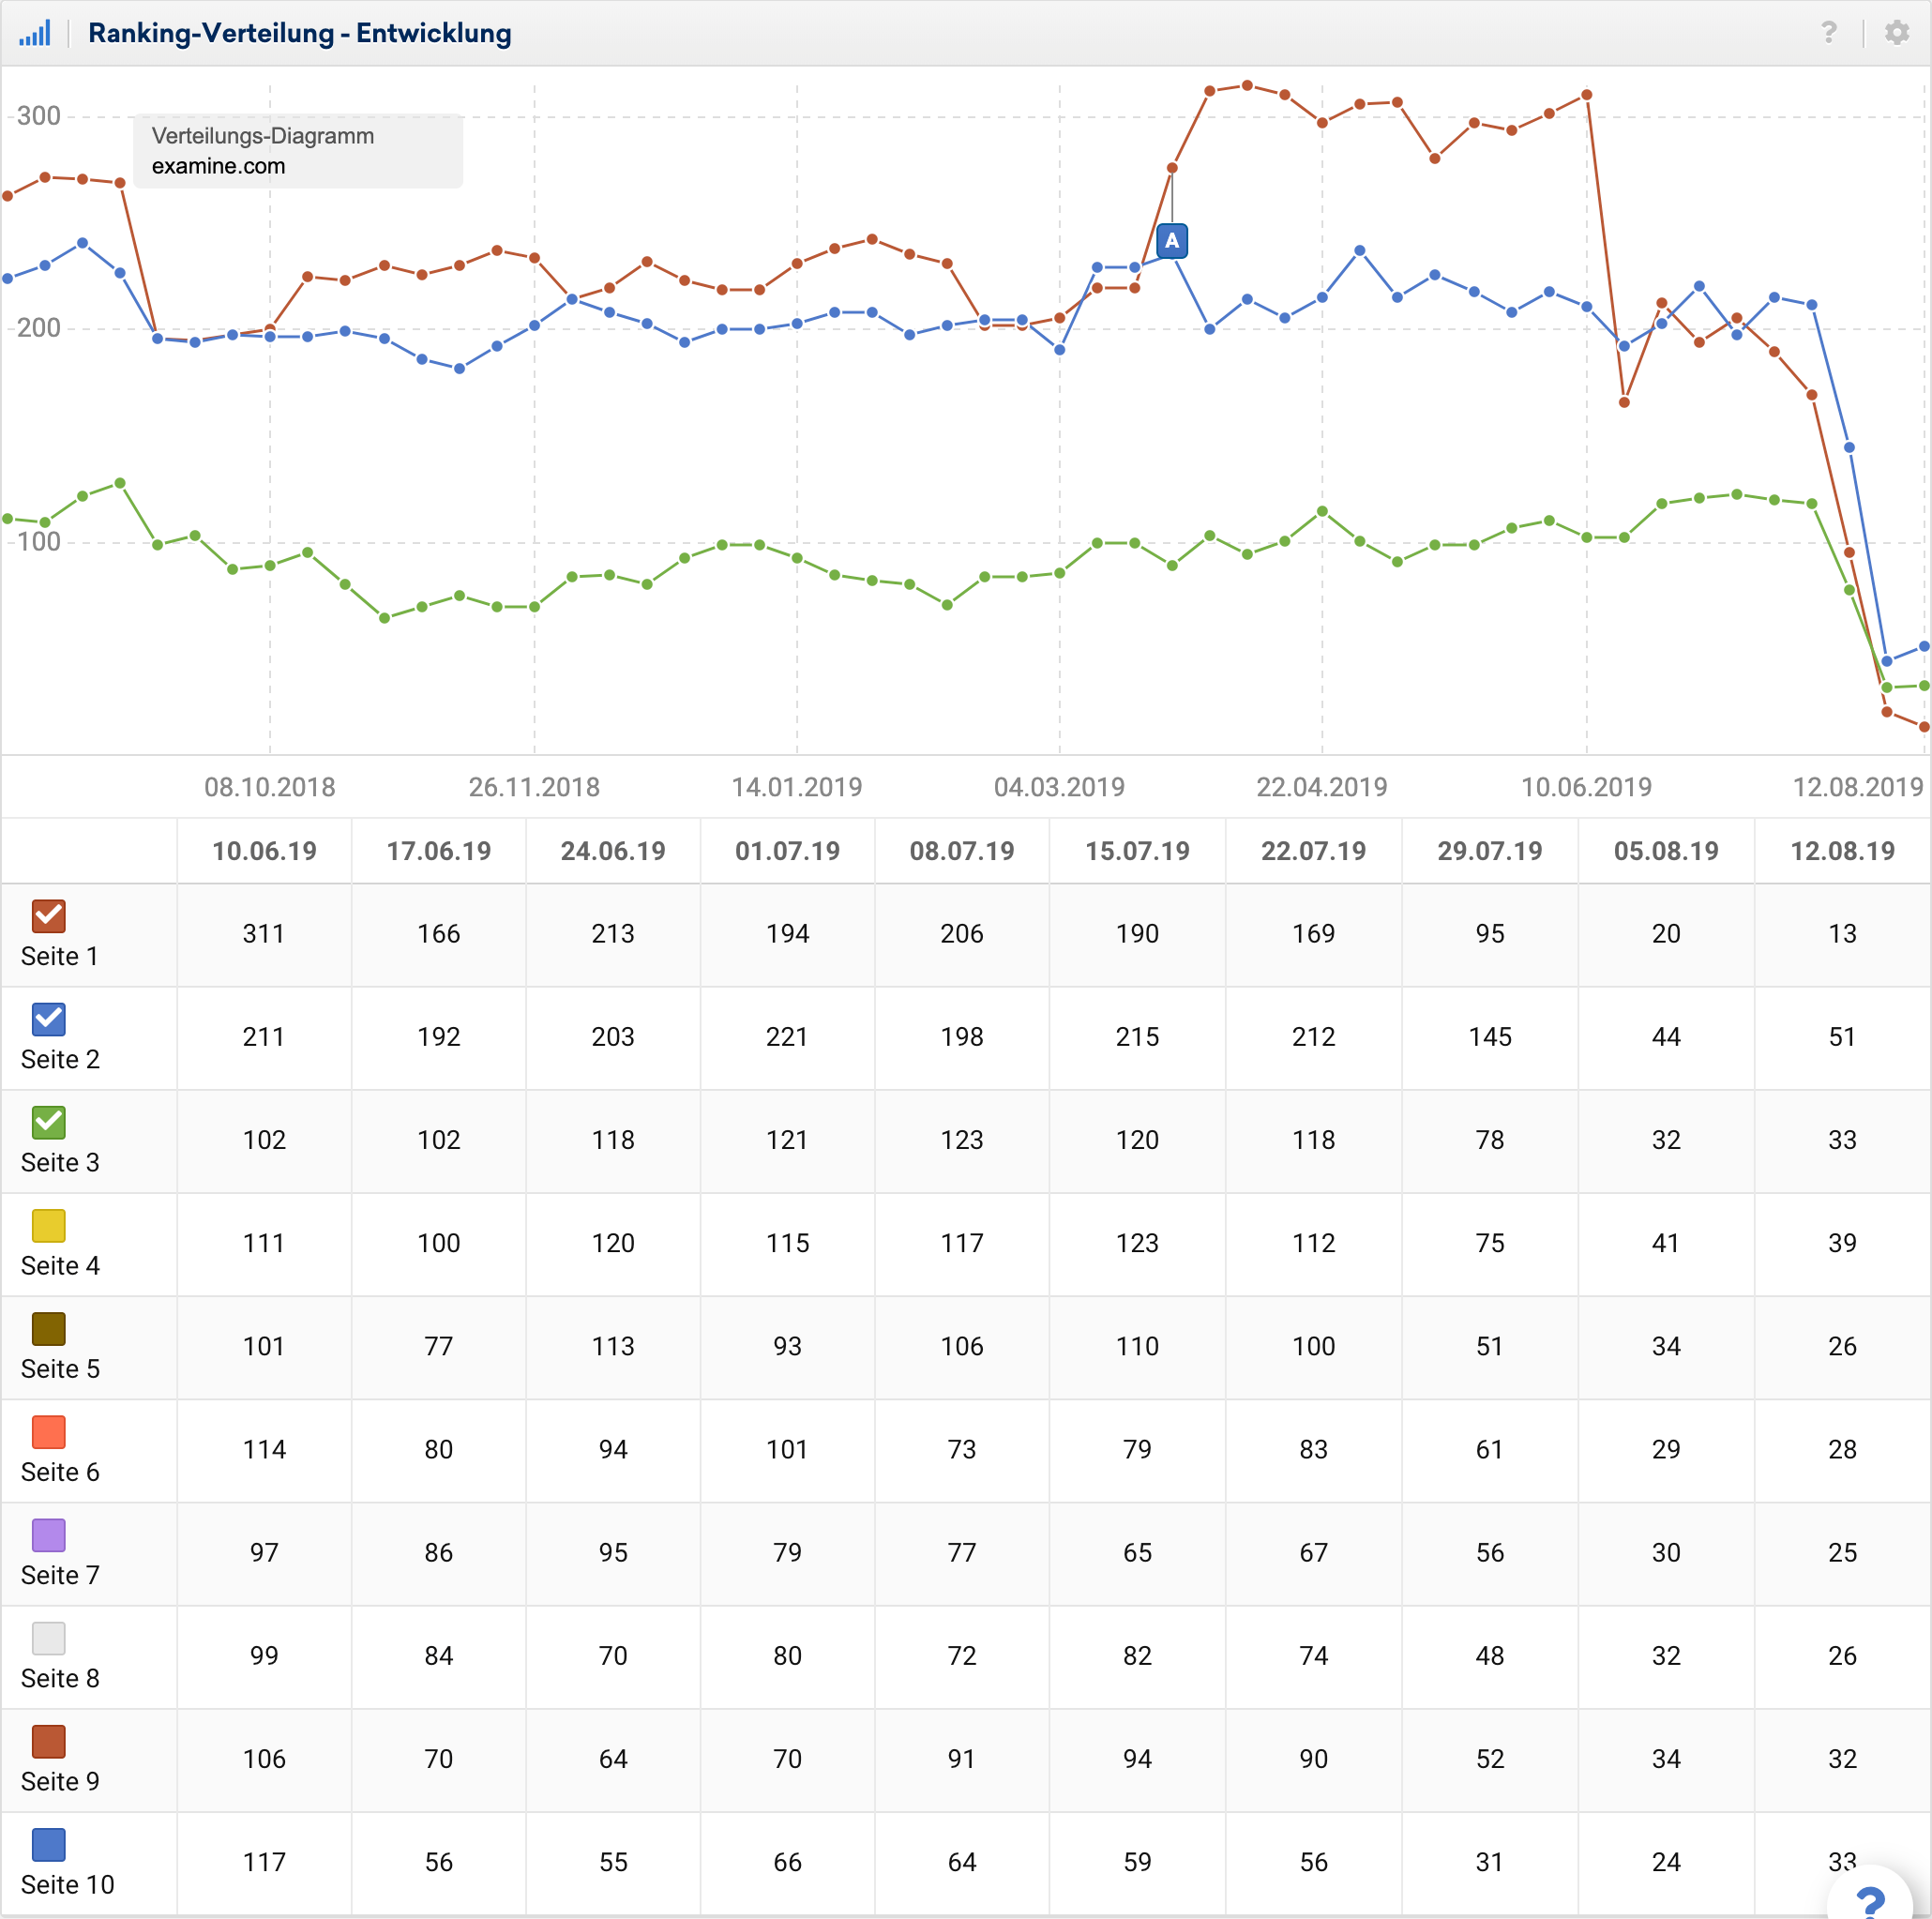Uncheck the Seite 1 series checkbox
This screenshot has width=1932, height=1919.
(x=48, y=916)
